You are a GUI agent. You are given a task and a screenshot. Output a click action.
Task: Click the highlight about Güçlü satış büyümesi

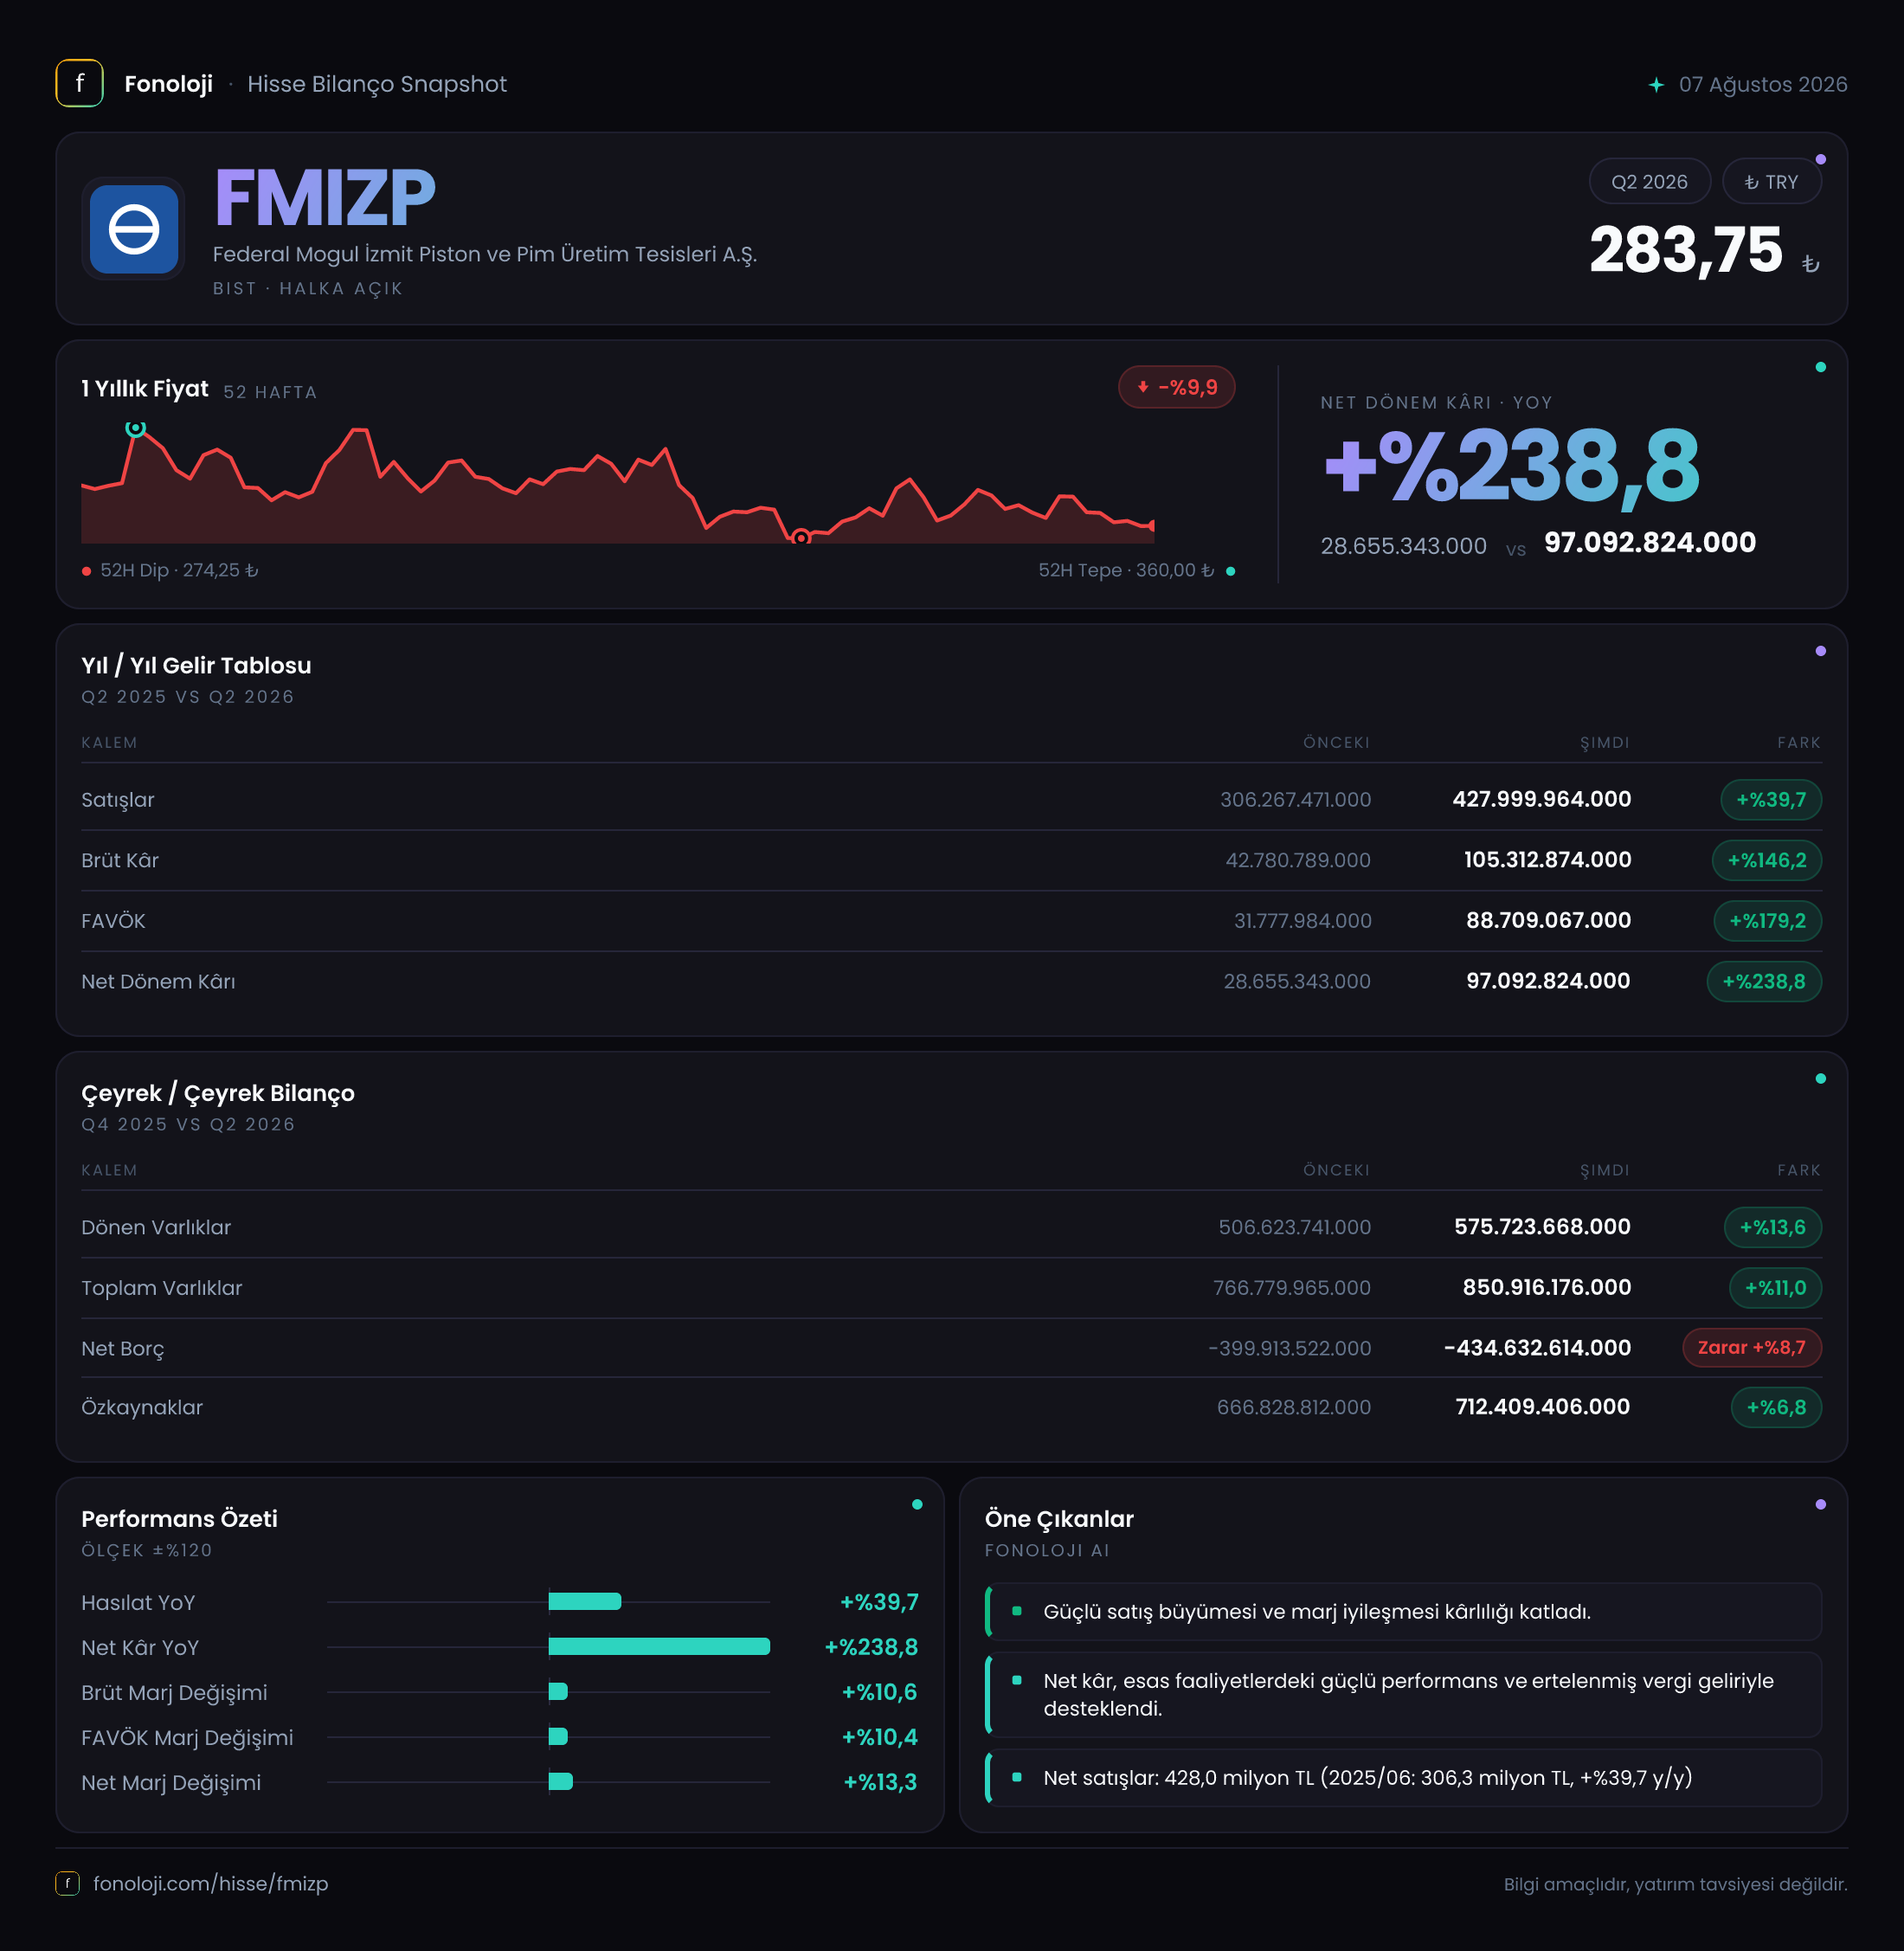(x=1403, y=1611)
